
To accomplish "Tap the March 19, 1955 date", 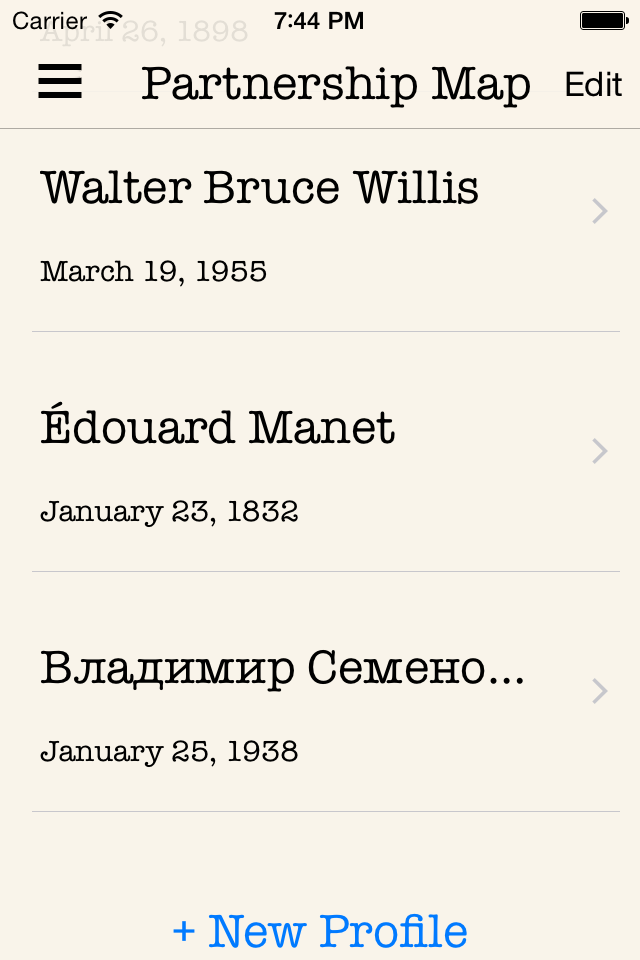I will tap(154, 272).
